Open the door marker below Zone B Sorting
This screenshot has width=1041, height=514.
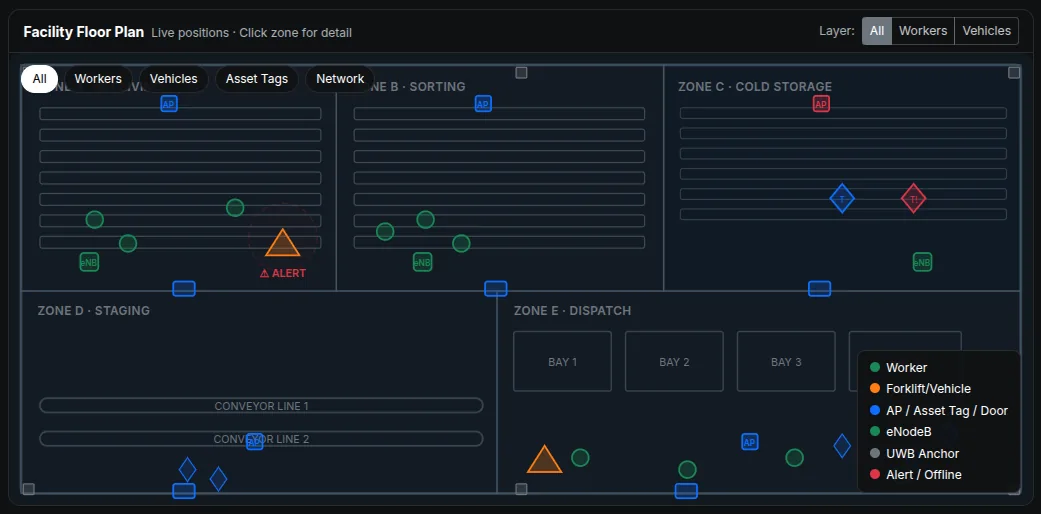(x=496, y=289)
